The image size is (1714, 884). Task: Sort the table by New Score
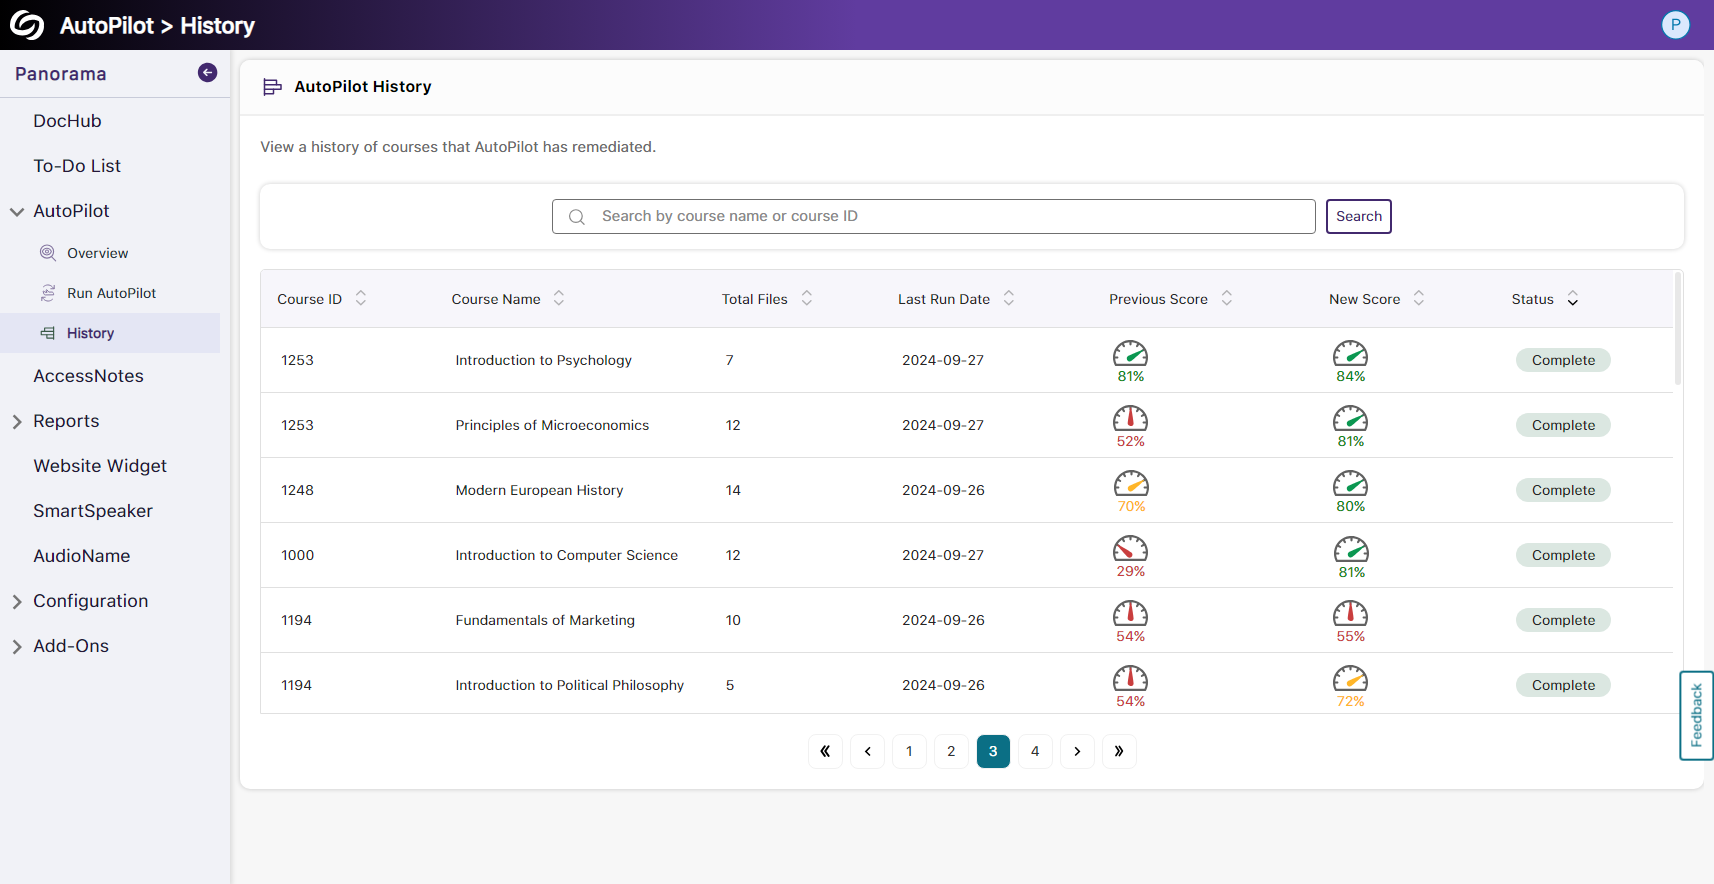[x=1418, y=298]
